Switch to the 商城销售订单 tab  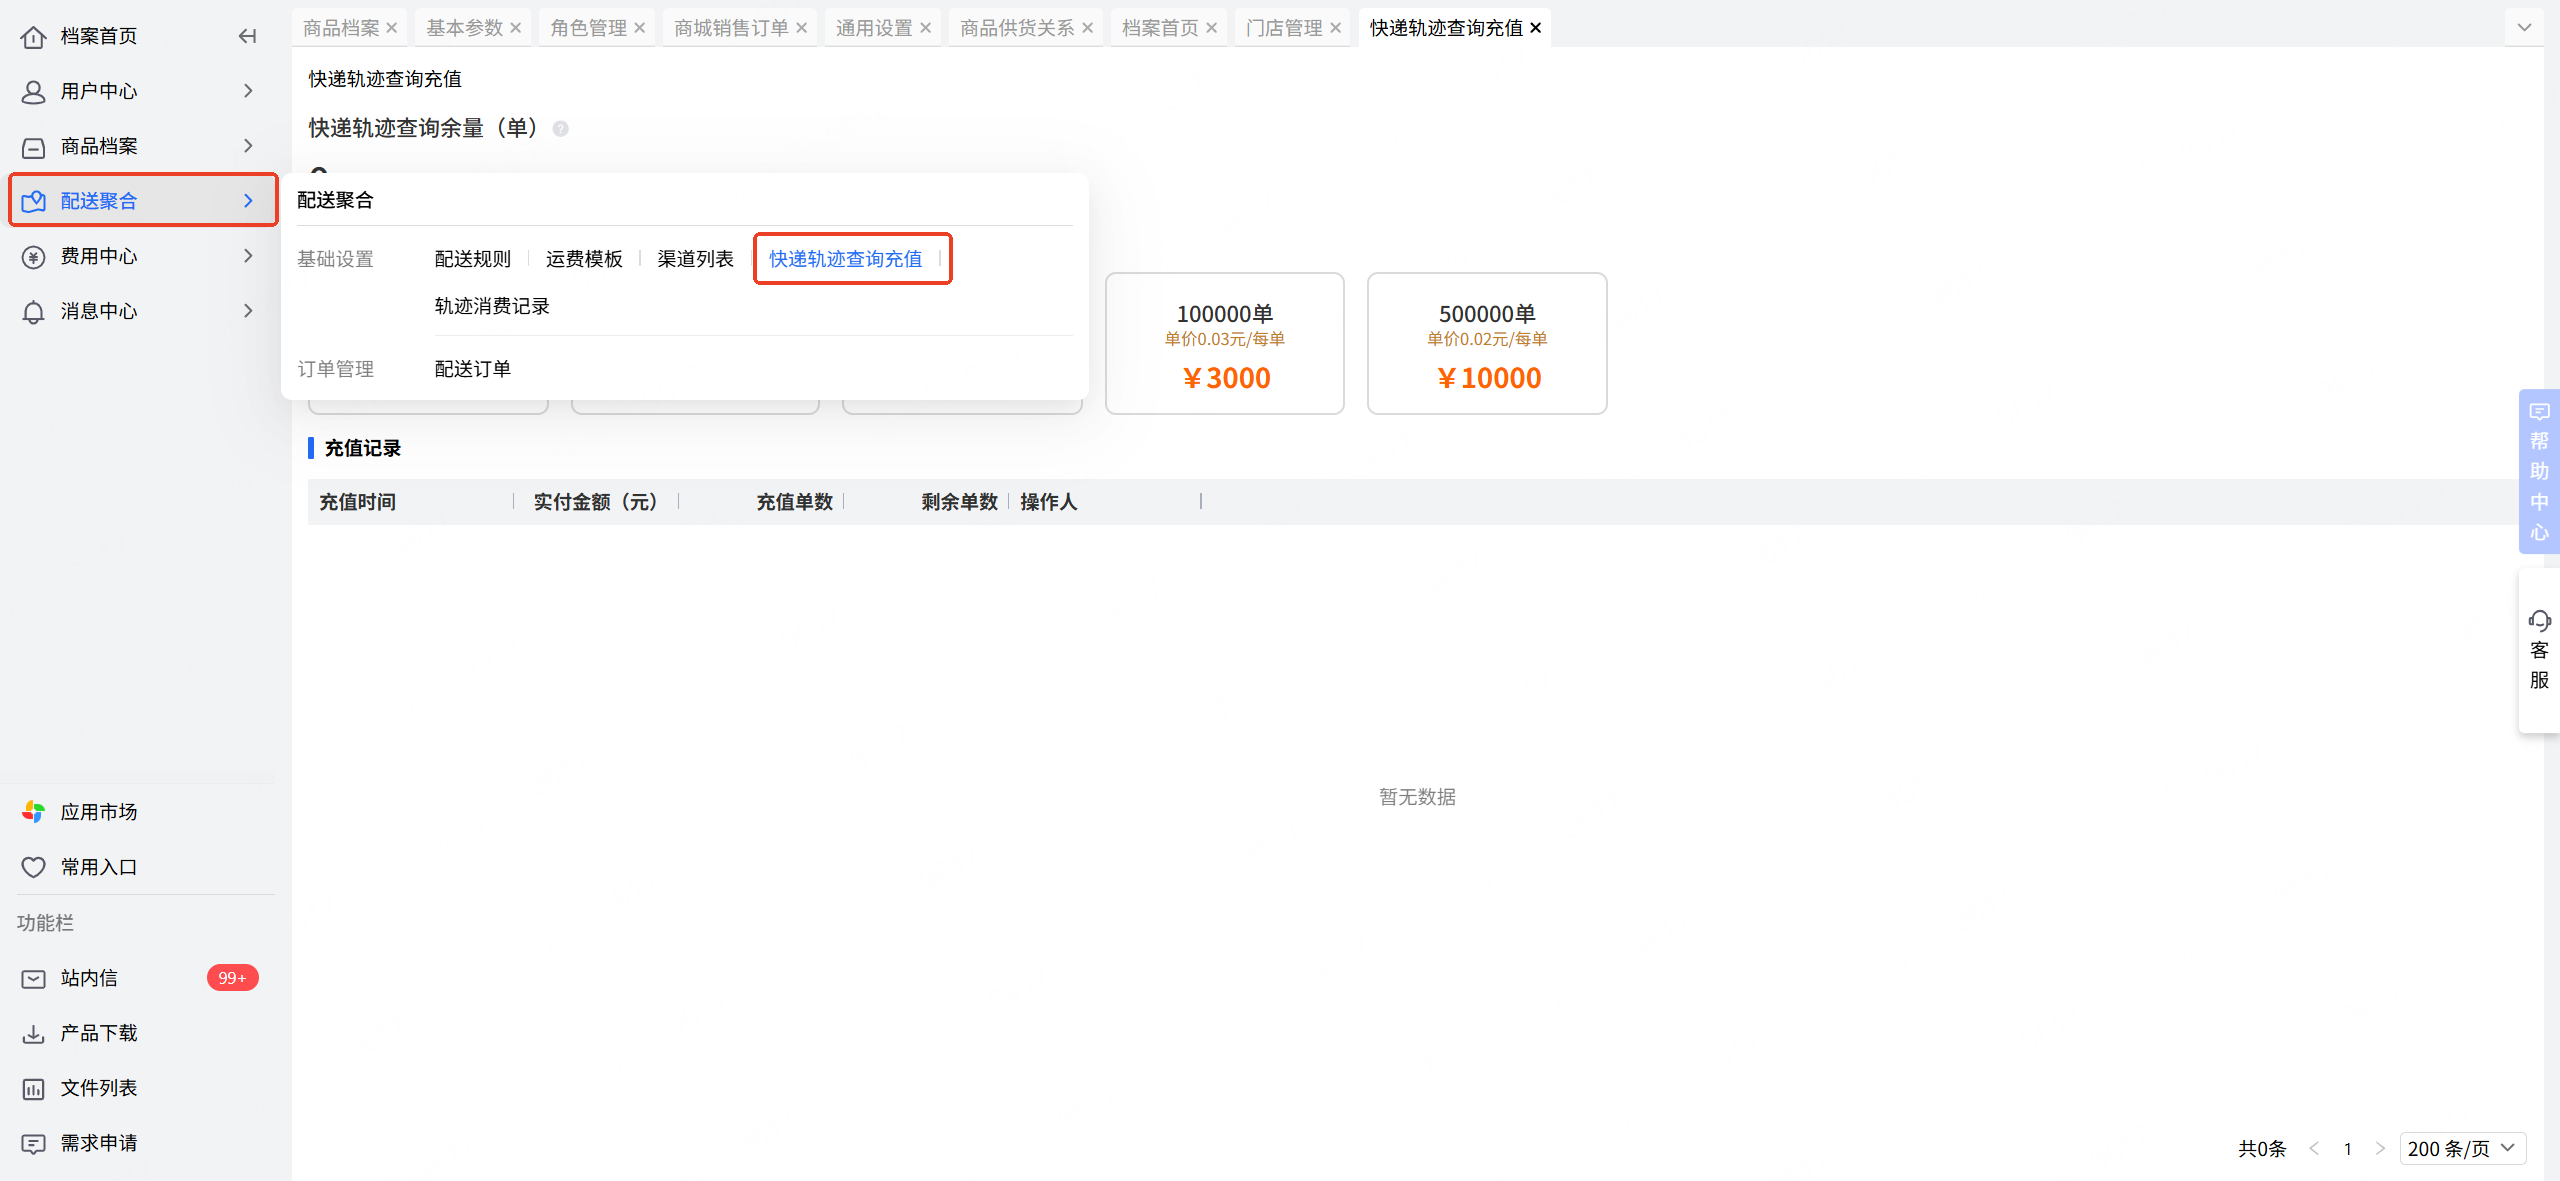click(x=731, y=28)
